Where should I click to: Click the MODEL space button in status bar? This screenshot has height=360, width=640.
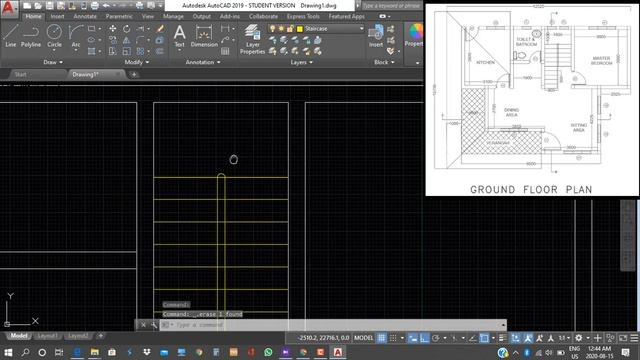(x=364, y=338)
